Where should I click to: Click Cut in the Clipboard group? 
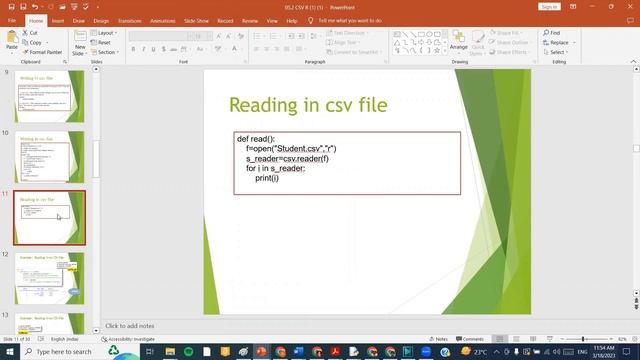coord(30,33)
